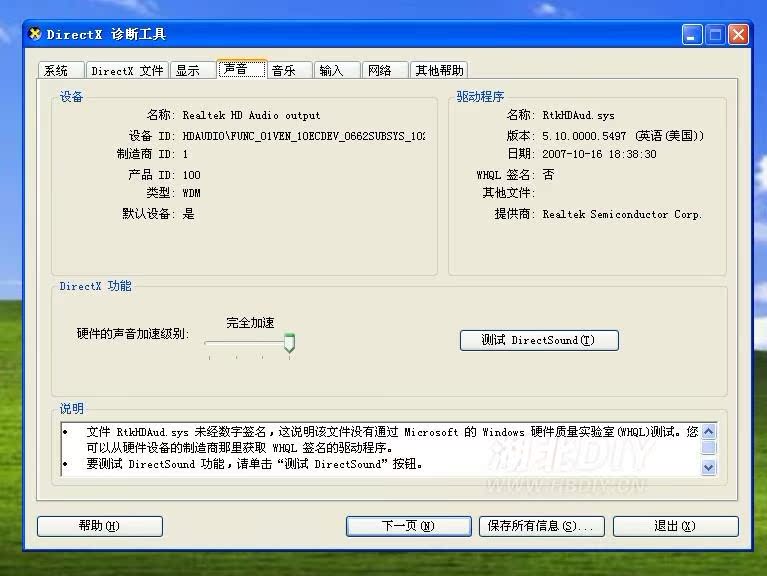Click the down arrow of notes scrollbar
767x576 pixels.
tap(708, 467)
